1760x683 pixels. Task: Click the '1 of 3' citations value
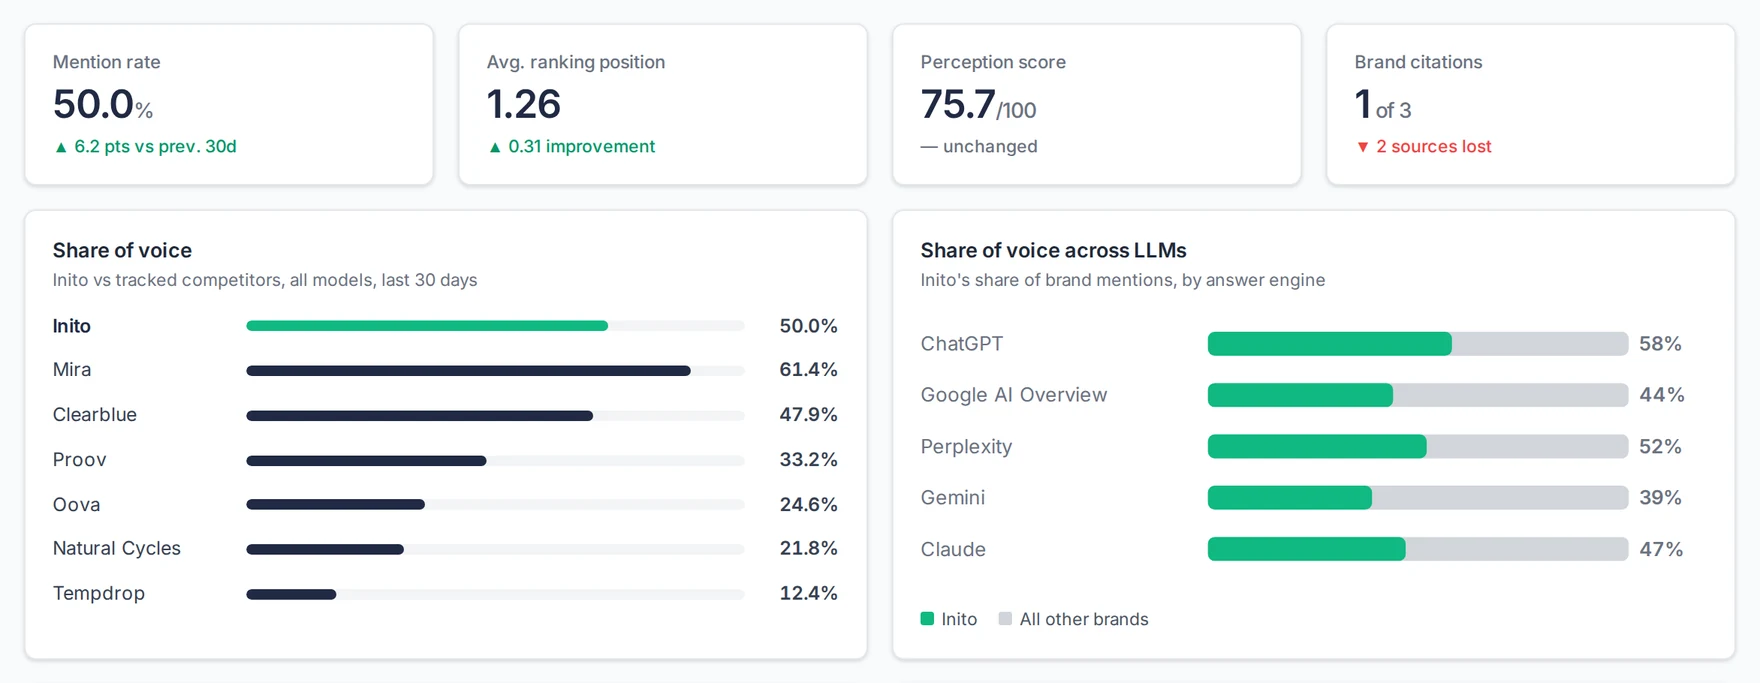click(x=1383, y=105)
